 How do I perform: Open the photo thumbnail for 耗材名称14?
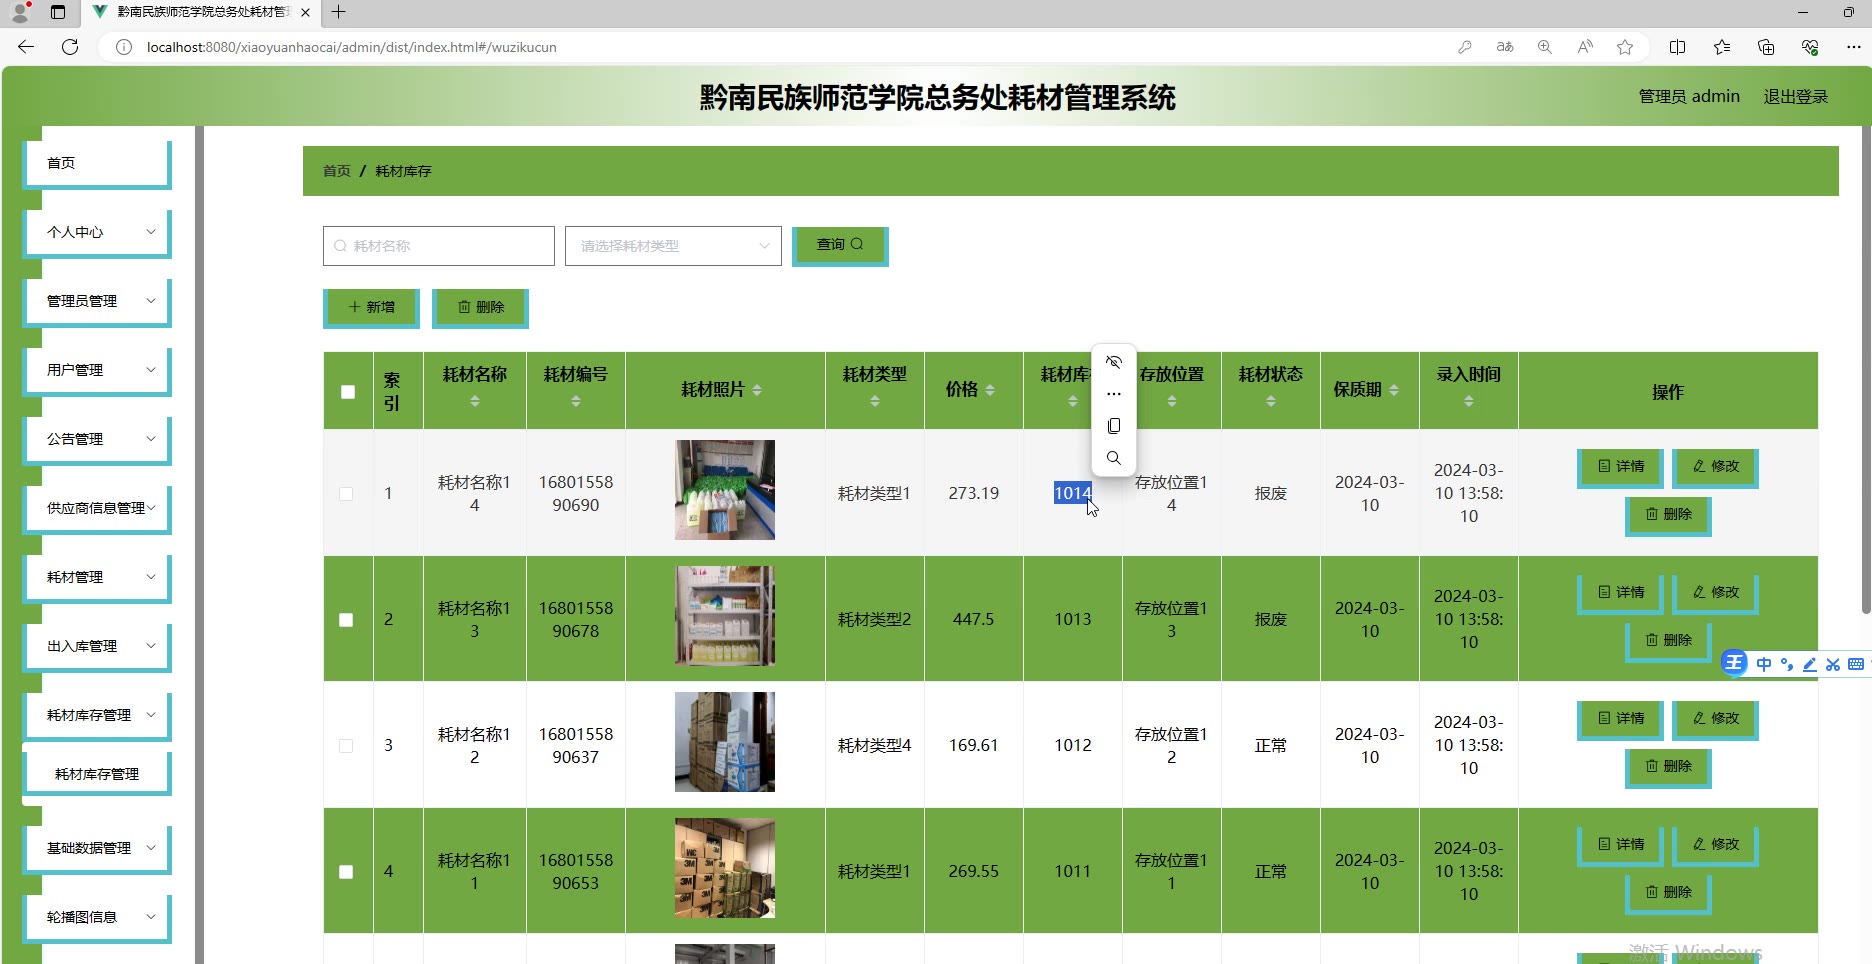pyautogui.click(x=725, y=490)
